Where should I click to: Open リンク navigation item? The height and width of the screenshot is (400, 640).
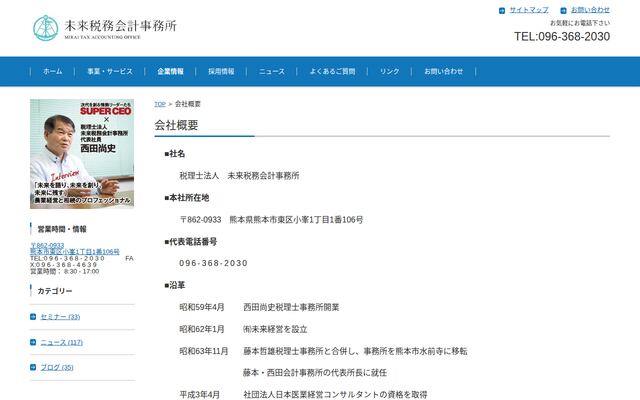[389, 71]
